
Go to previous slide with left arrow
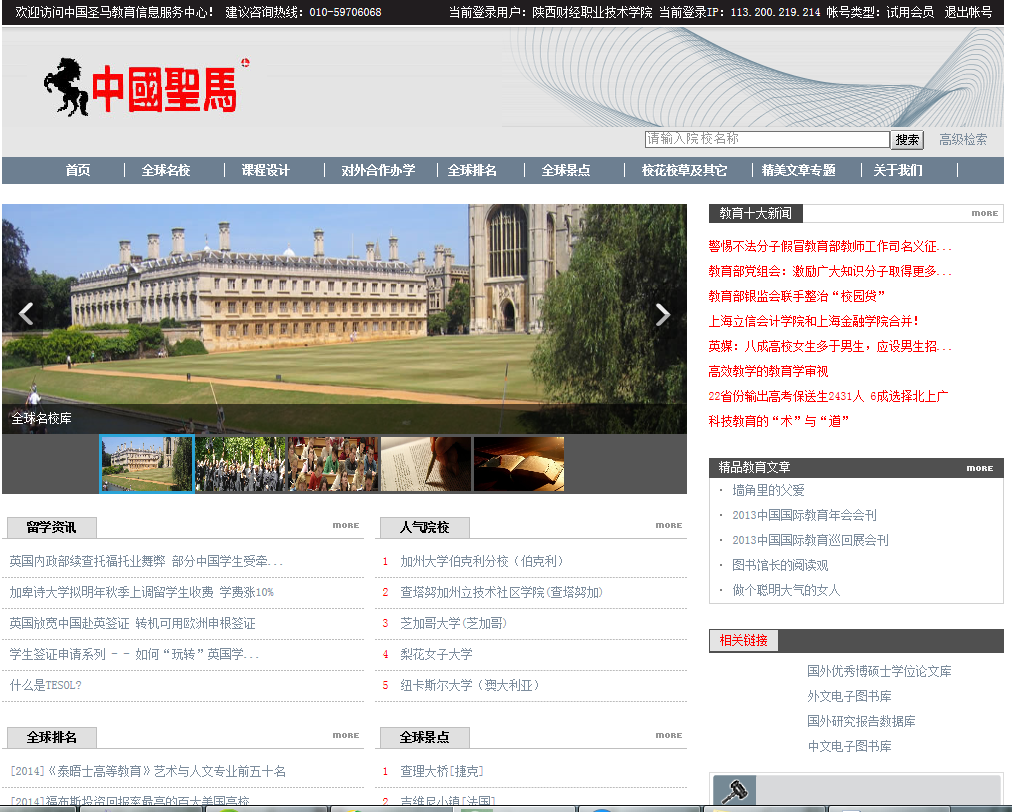[26, 314]
